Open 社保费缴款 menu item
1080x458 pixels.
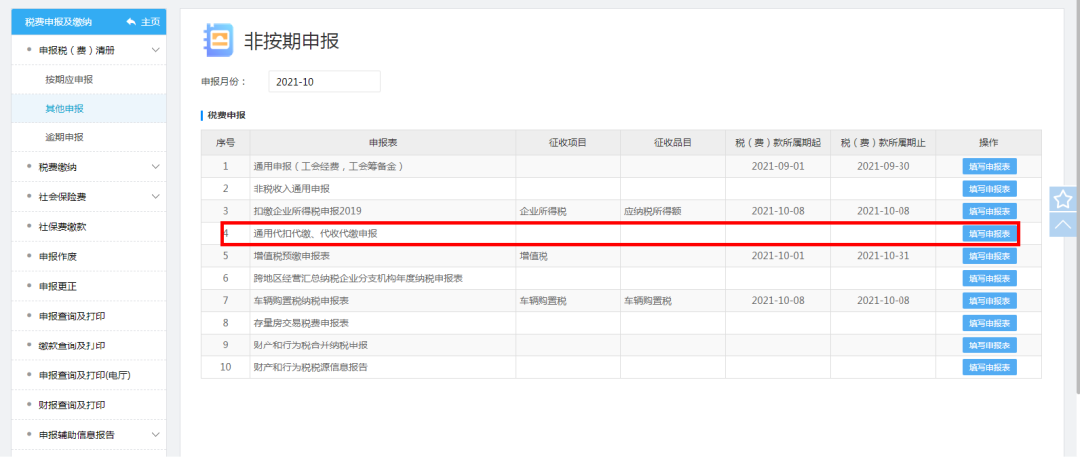click(62, 227)
